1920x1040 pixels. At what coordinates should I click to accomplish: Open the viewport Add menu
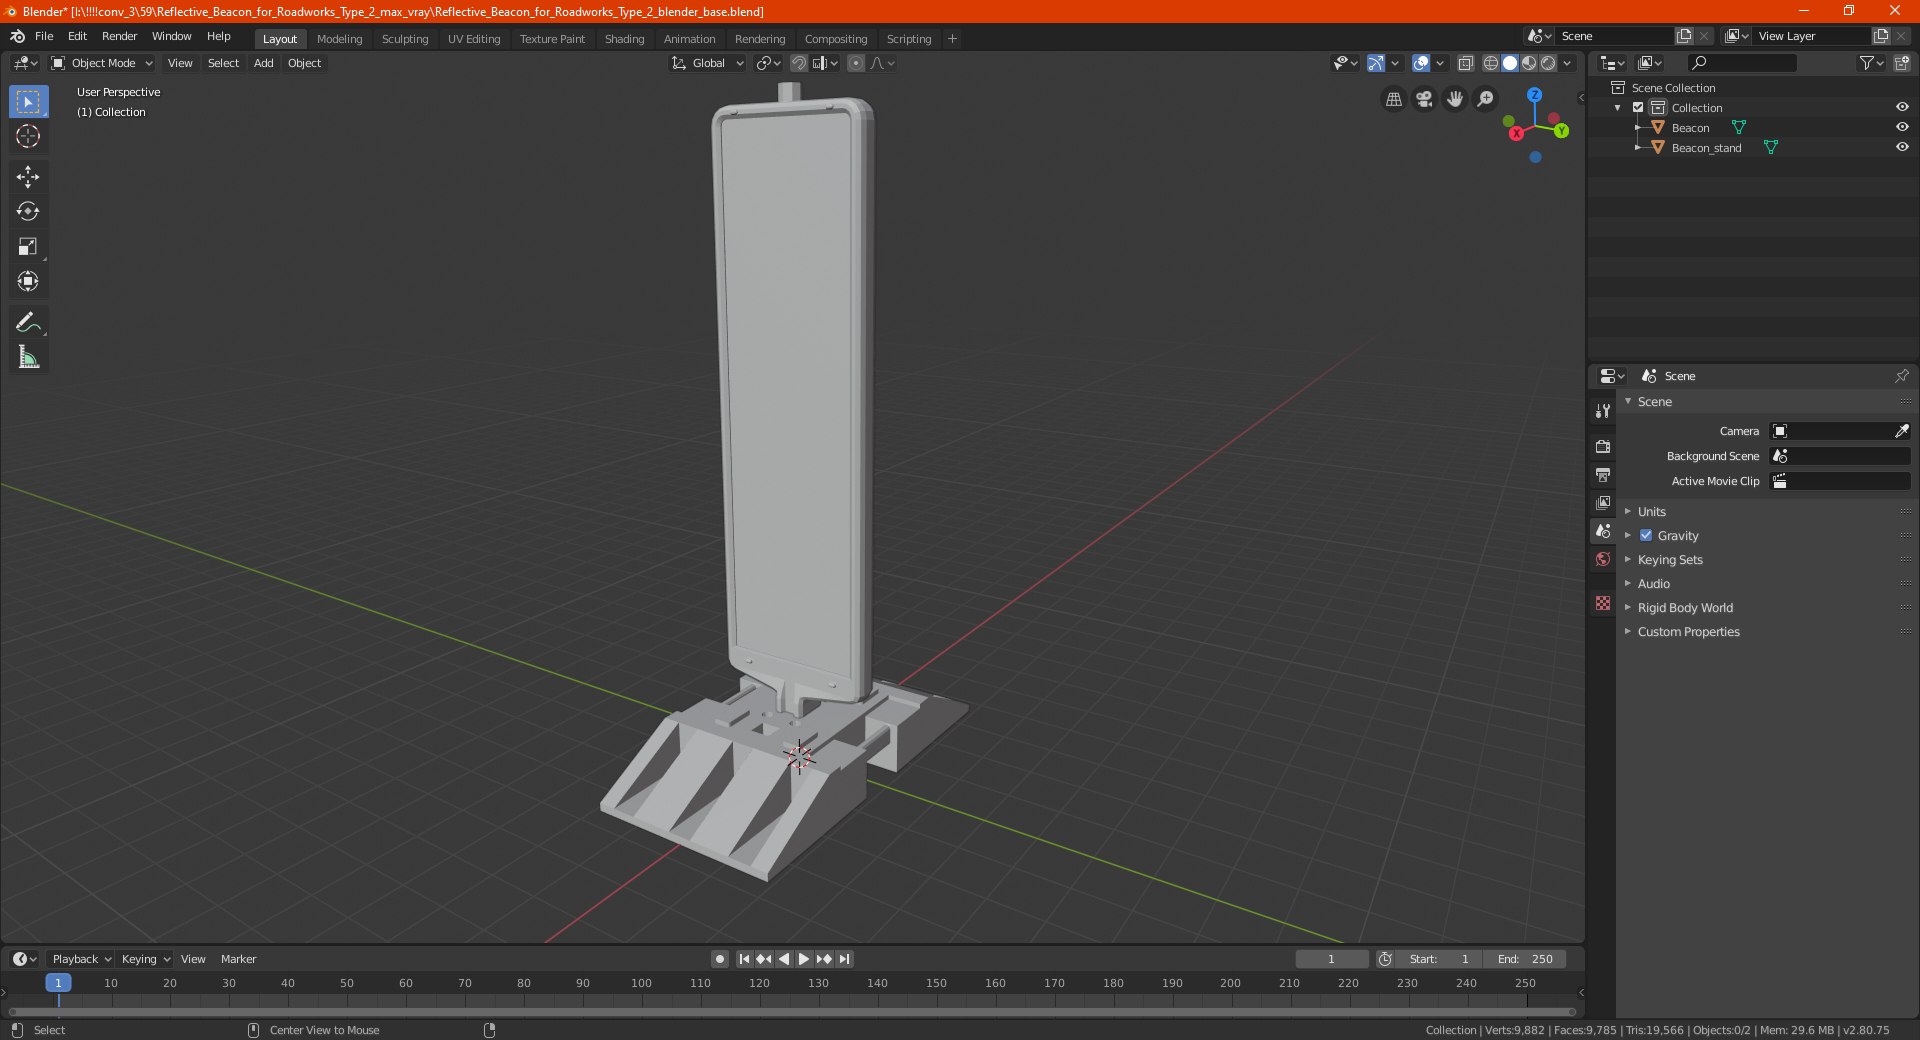pyautogui.click(x=263, y=63)
